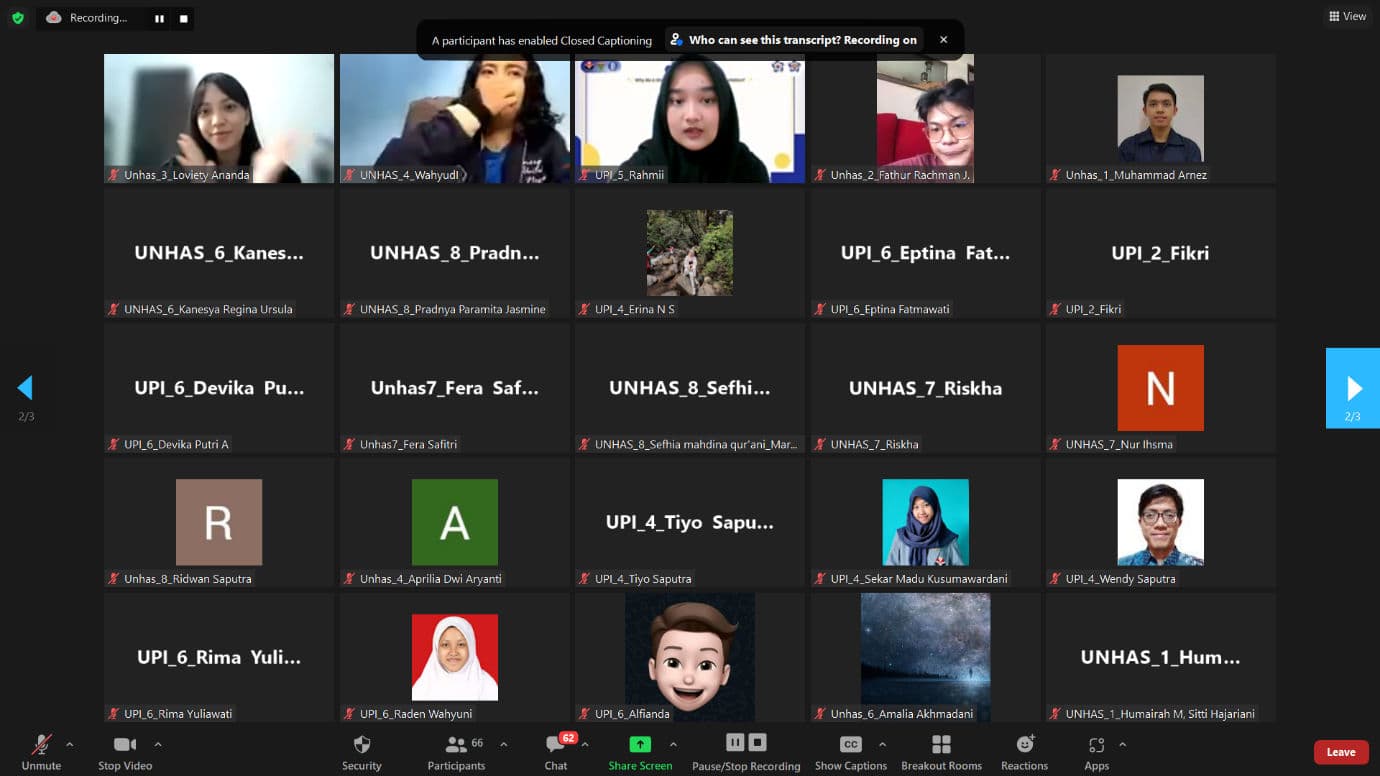Click the green encryption shield icon
The height and width of the screenshot is (776, 1380).
[x=17, y=18]
